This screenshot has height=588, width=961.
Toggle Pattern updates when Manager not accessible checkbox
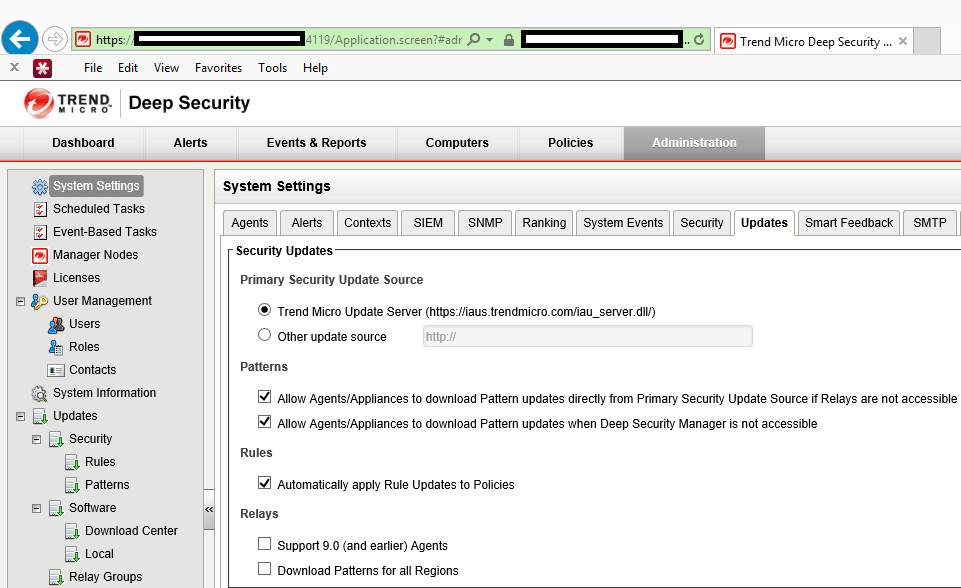(x=264, y=422)
